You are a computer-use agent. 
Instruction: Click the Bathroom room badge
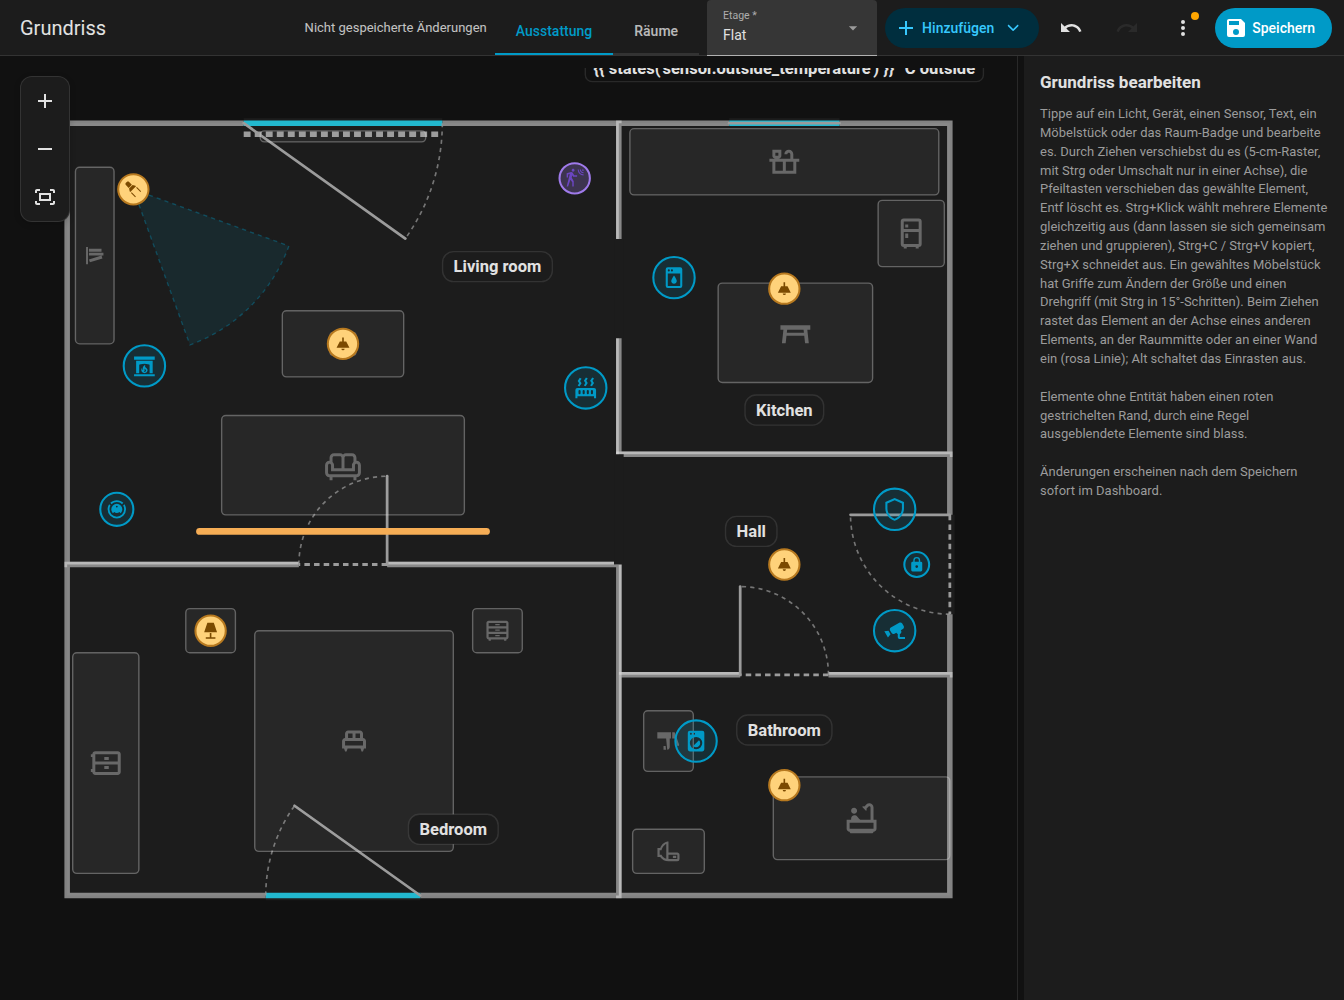coord(784,731)
